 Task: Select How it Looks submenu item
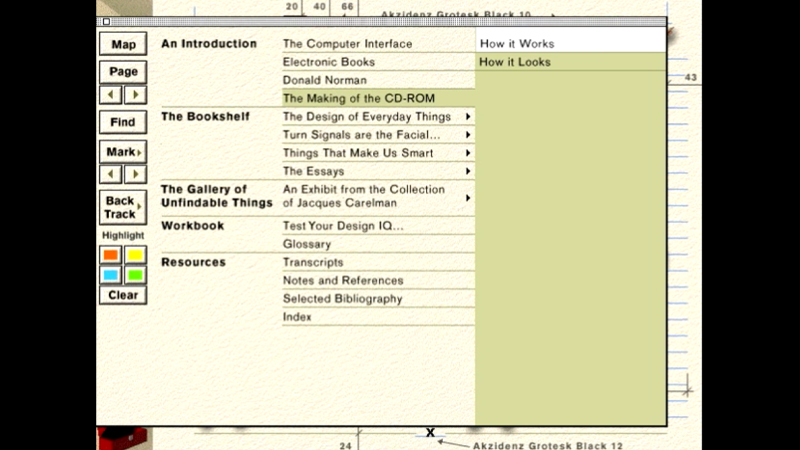515,62
